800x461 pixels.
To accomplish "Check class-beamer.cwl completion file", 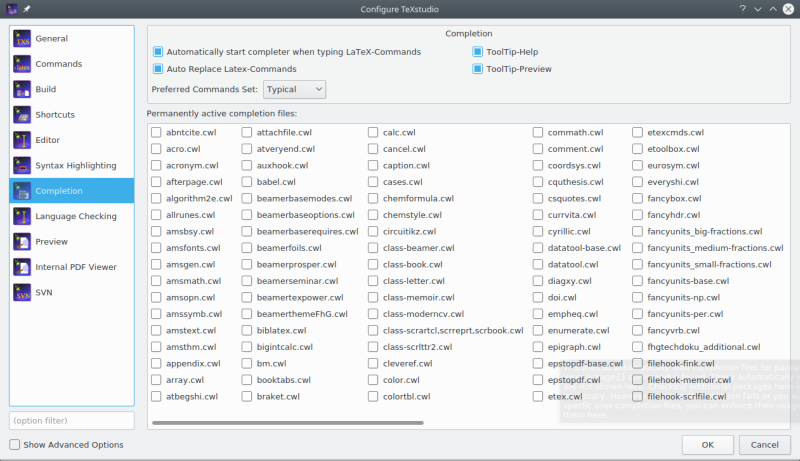I will [x=373, y=248].
